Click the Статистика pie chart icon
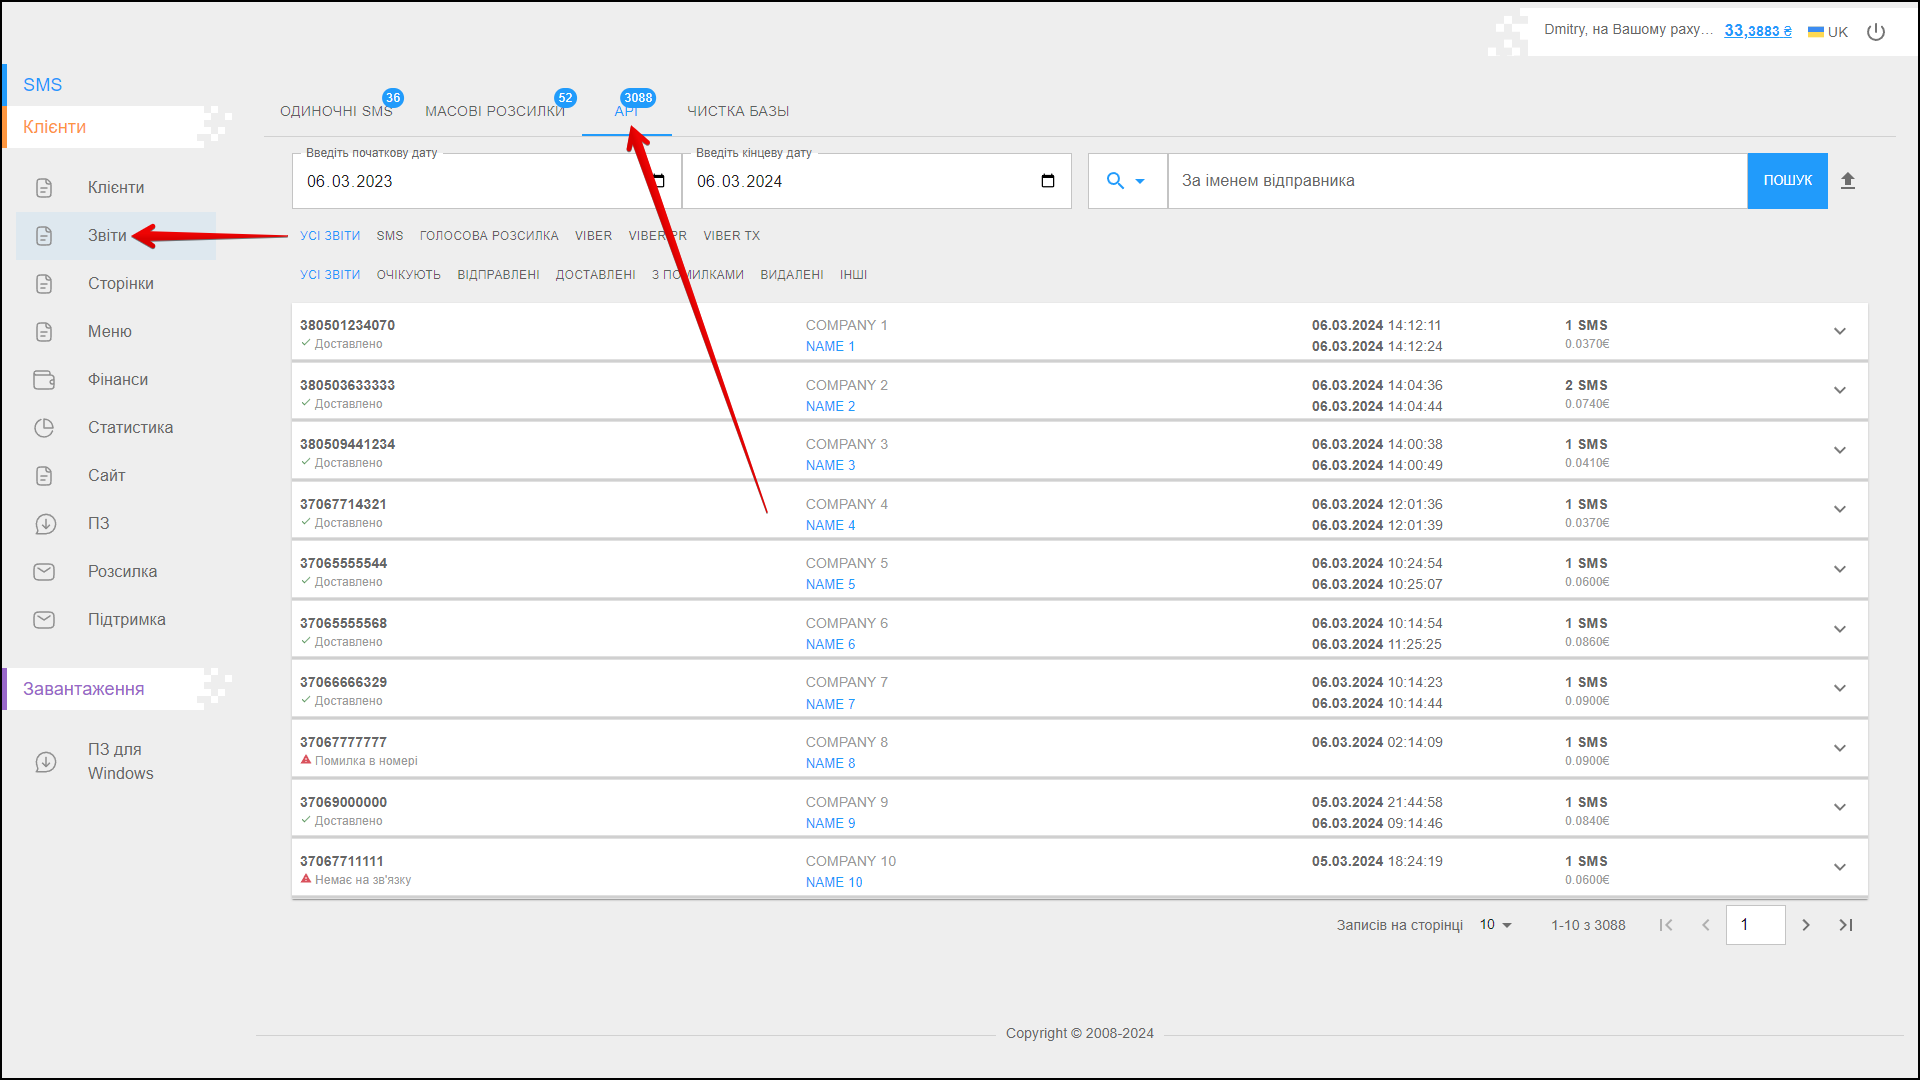 pyautogui.click(x=44, y=428)
